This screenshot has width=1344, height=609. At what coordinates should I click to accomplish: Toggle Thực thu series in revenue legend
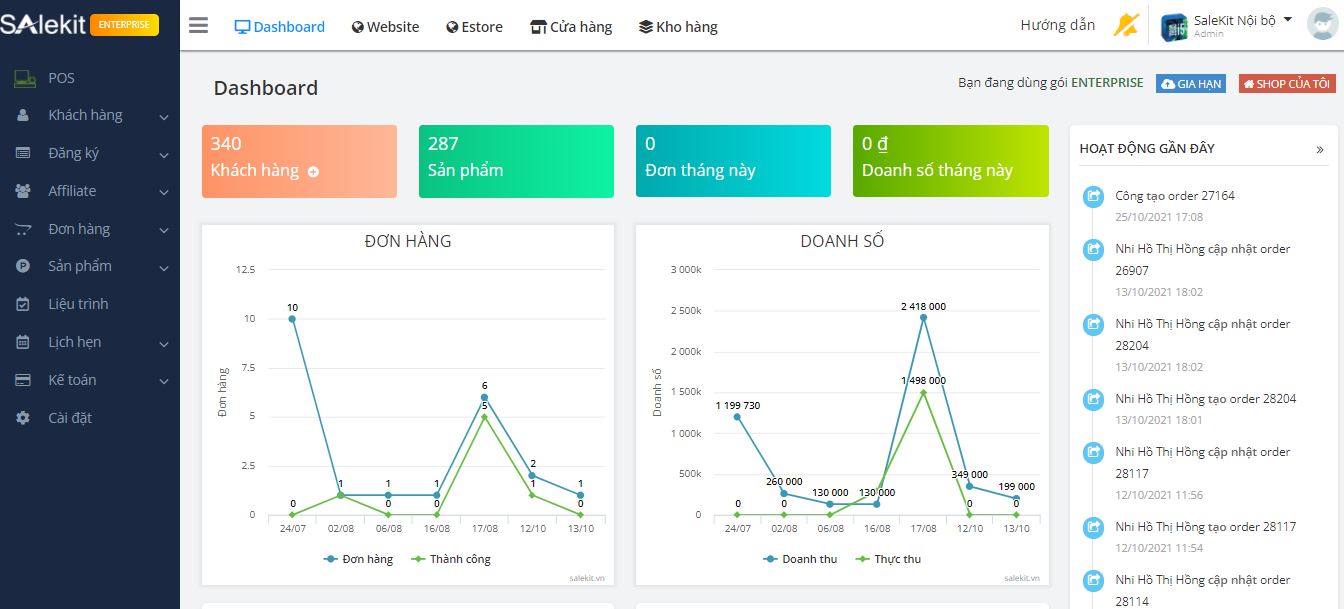[889, 559]
